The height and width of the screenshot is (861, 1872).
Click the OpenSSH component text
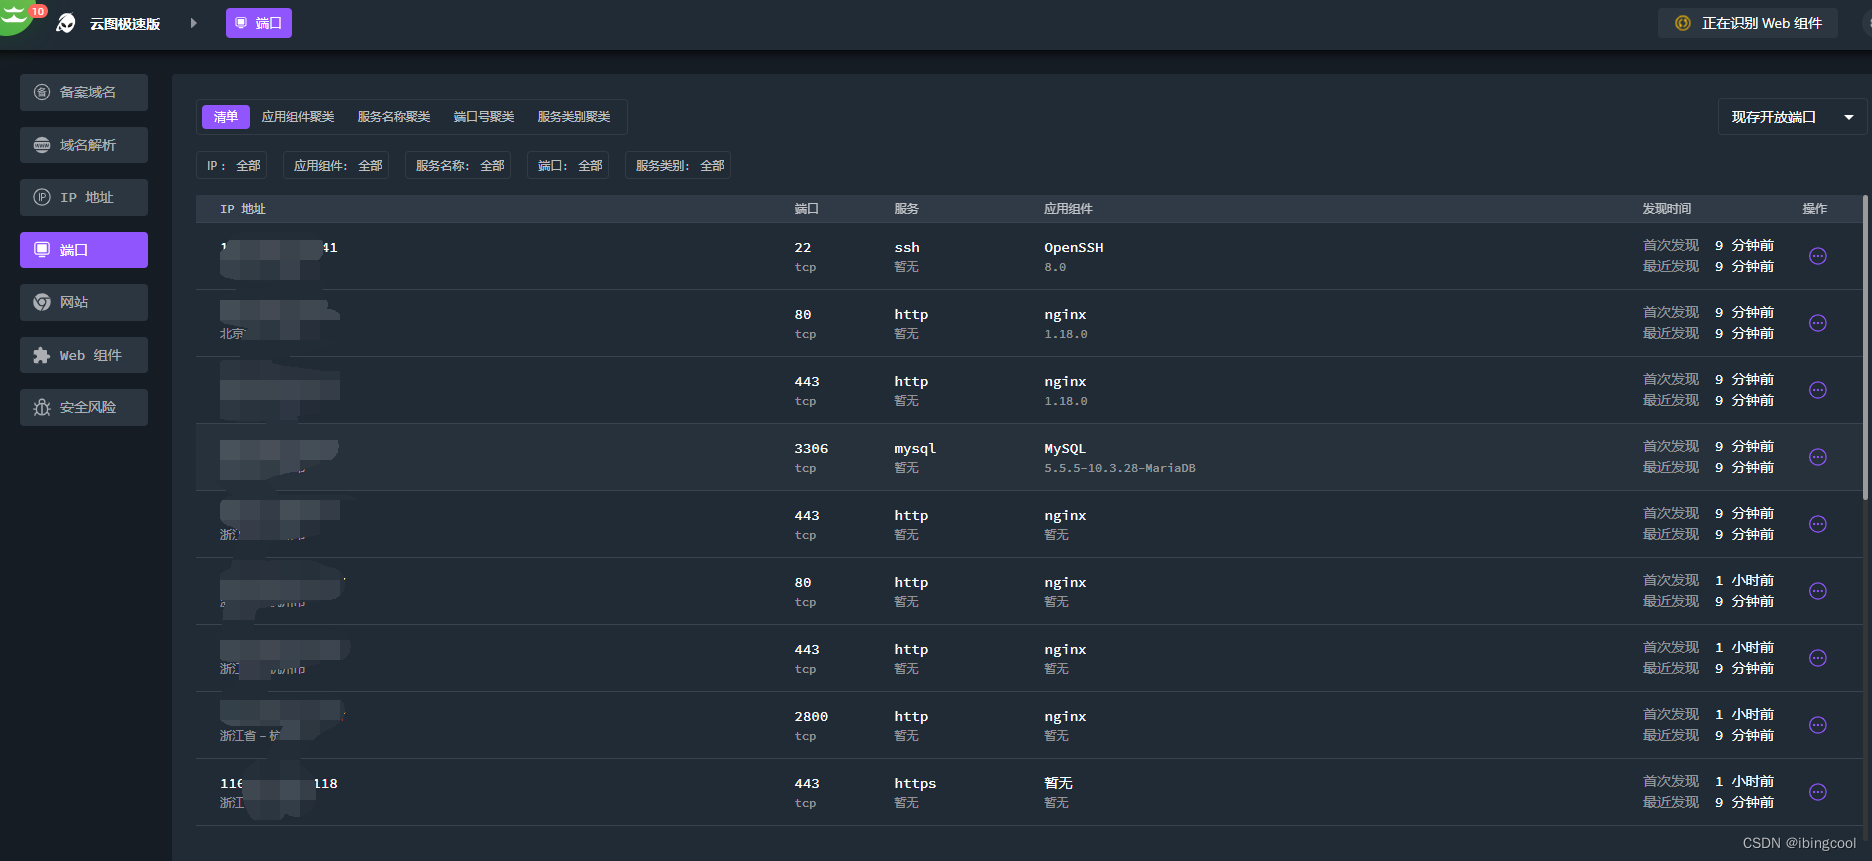(1074, 247)
